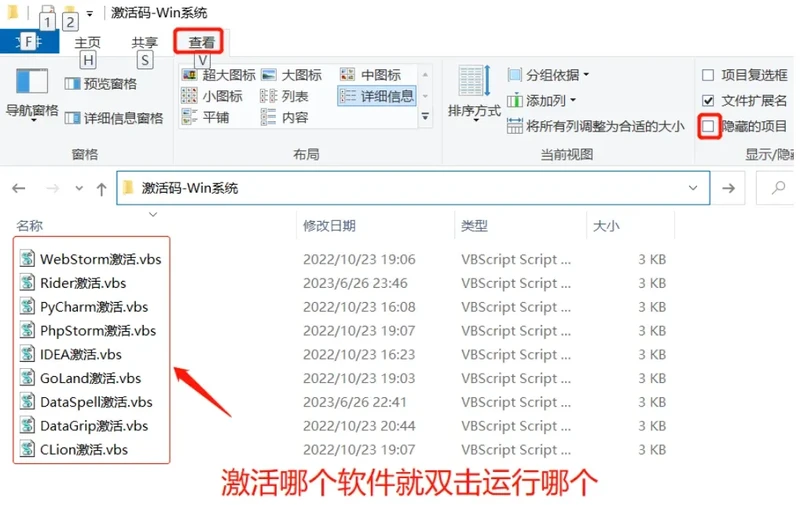Switch to the Share tab (共享)
Image resolution: width=800 pixels, height=505 pixels.
click(145, 42)
